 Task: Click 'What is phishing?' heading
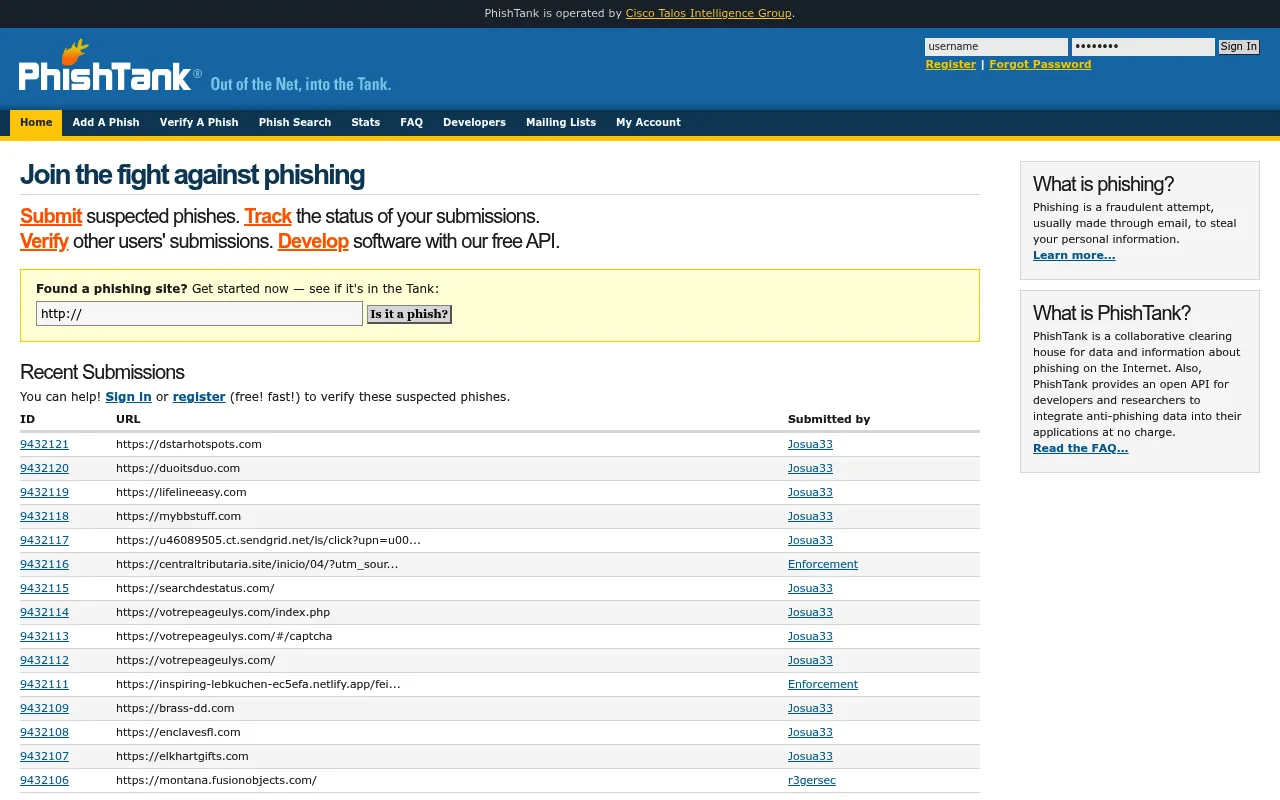click(x=1104, y=184)
